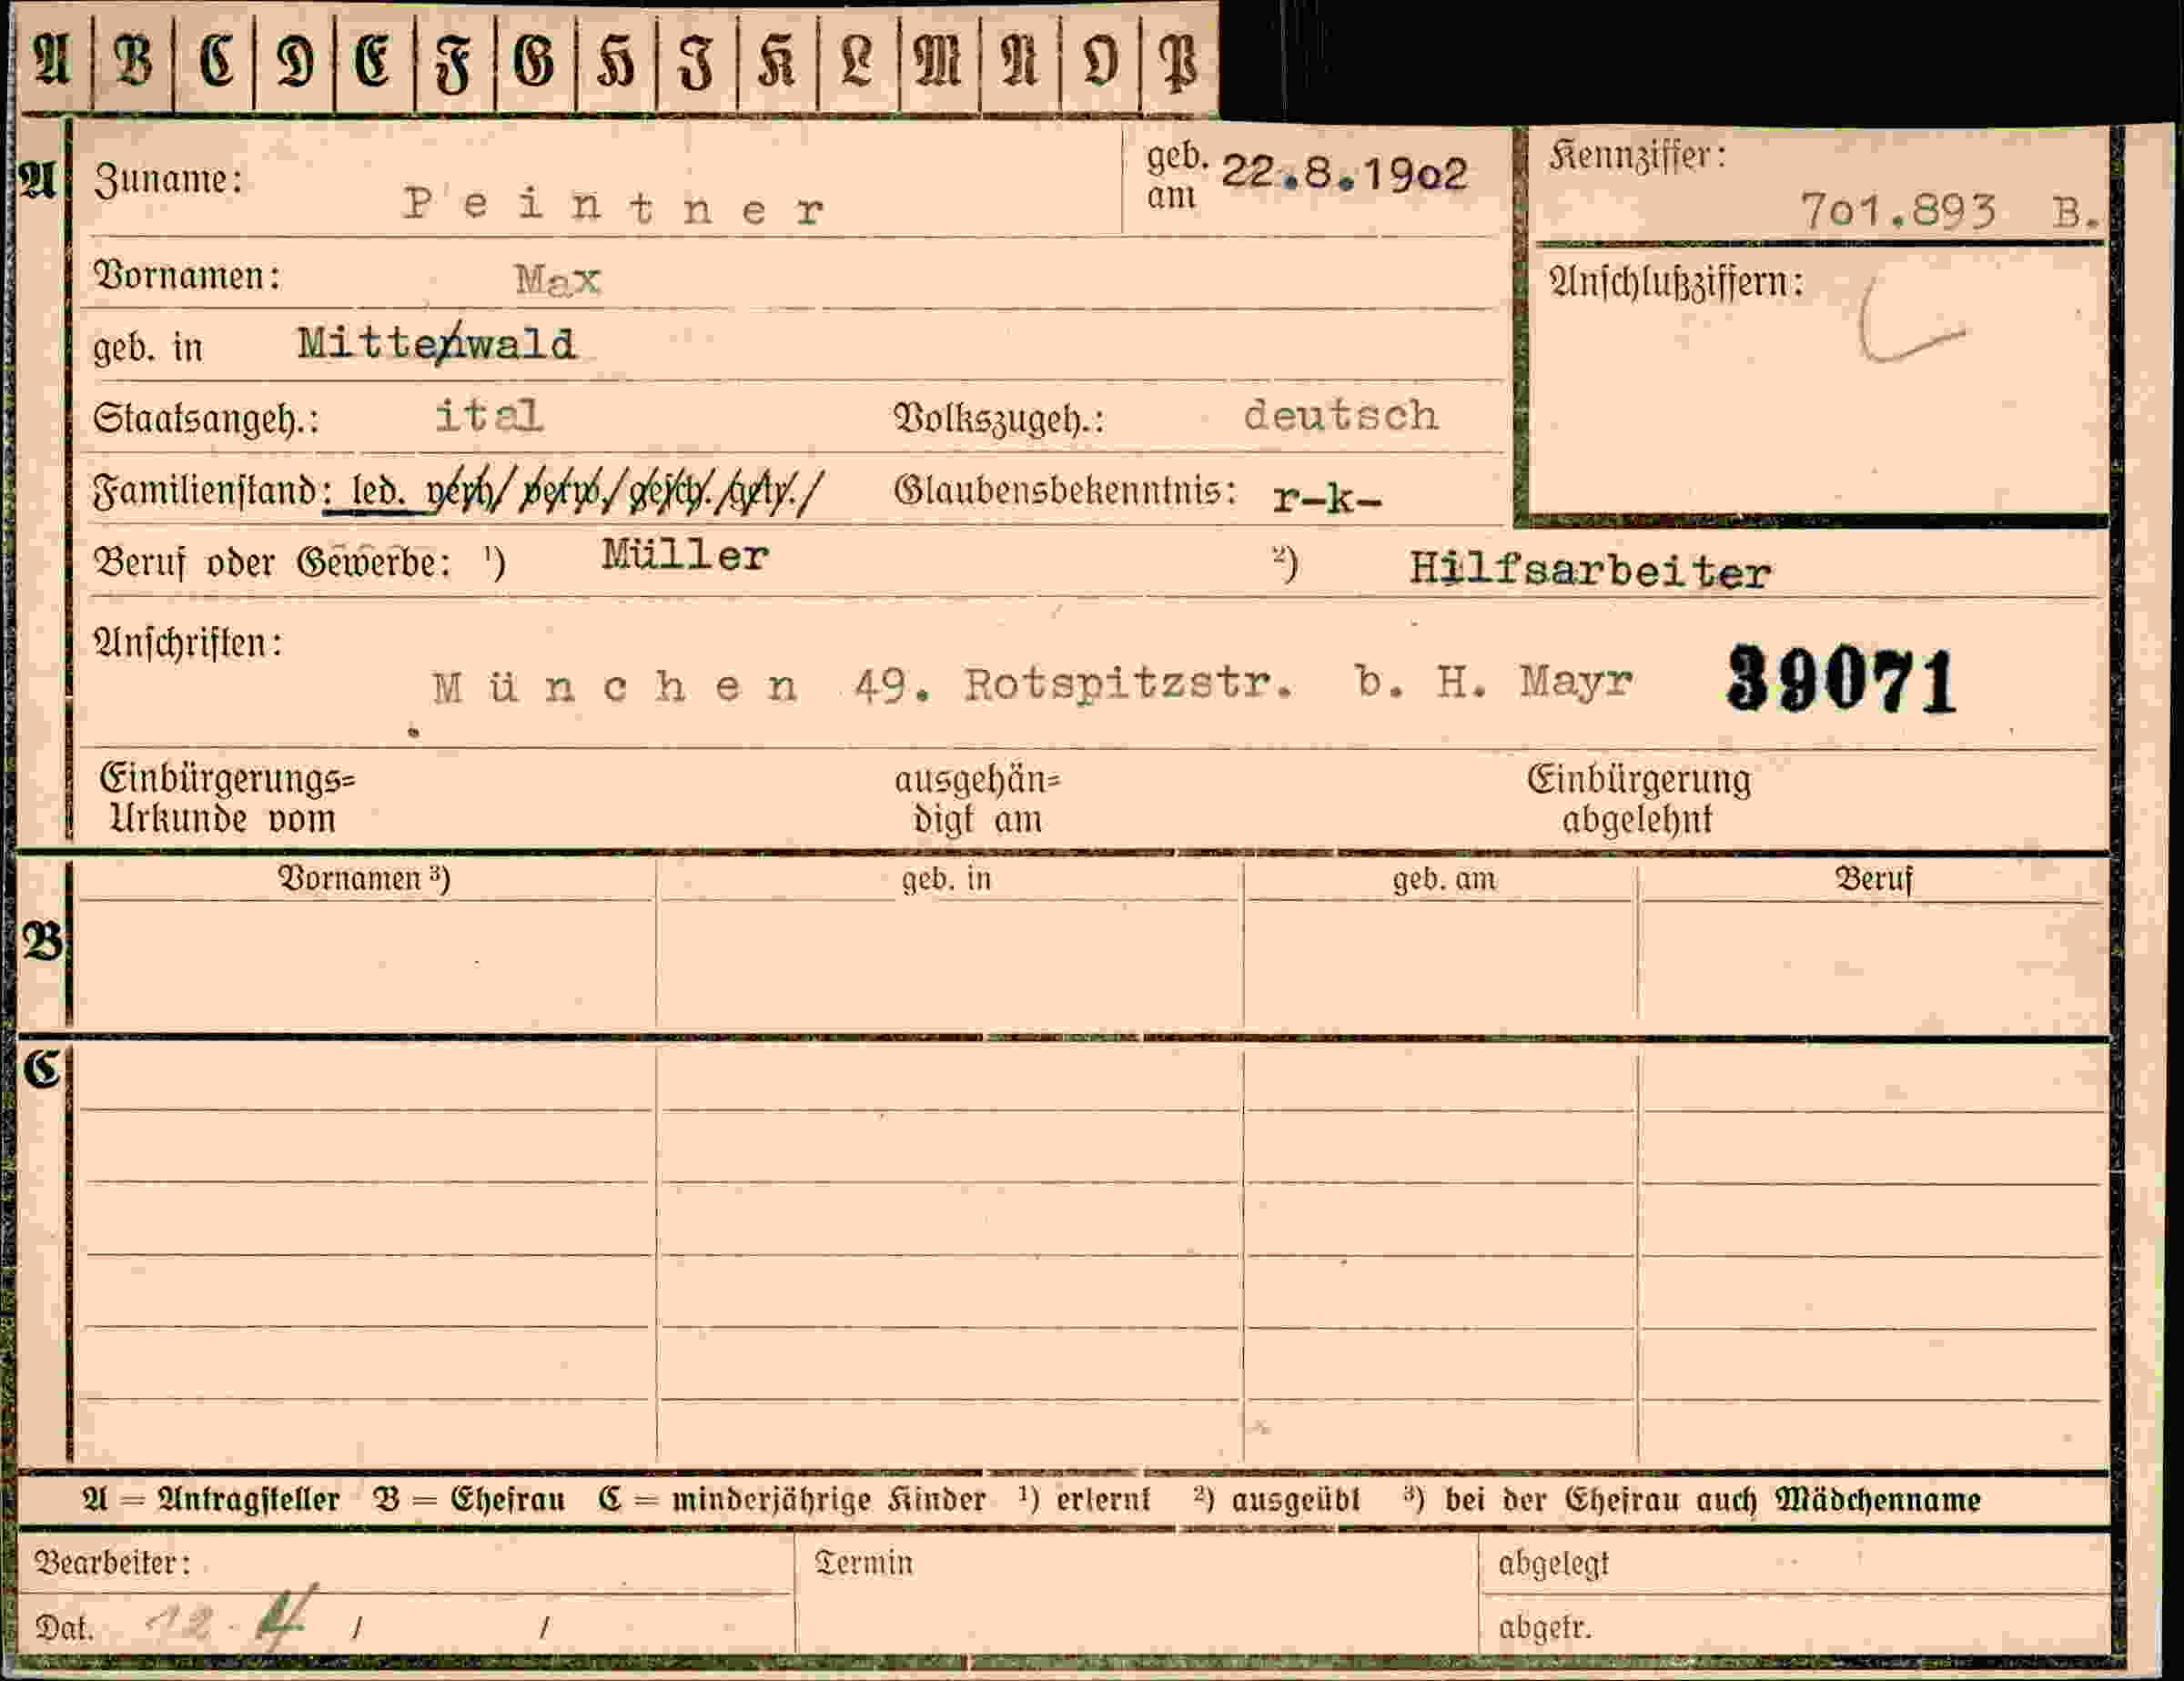Click the 'Volkszugeh.:' label
This screenshot has height=1681, width=2184.
(x=999, y=419)
